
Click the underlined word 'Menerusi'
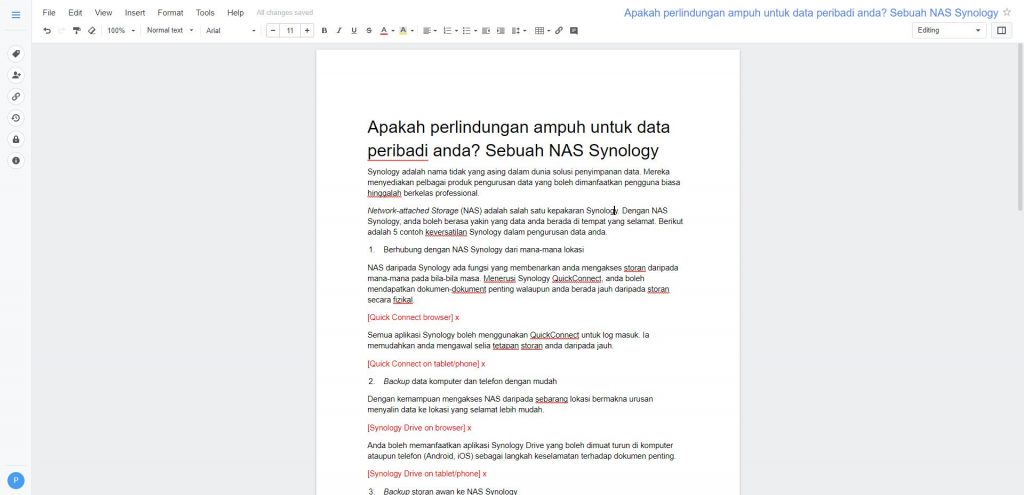click(x=500, y=278)
